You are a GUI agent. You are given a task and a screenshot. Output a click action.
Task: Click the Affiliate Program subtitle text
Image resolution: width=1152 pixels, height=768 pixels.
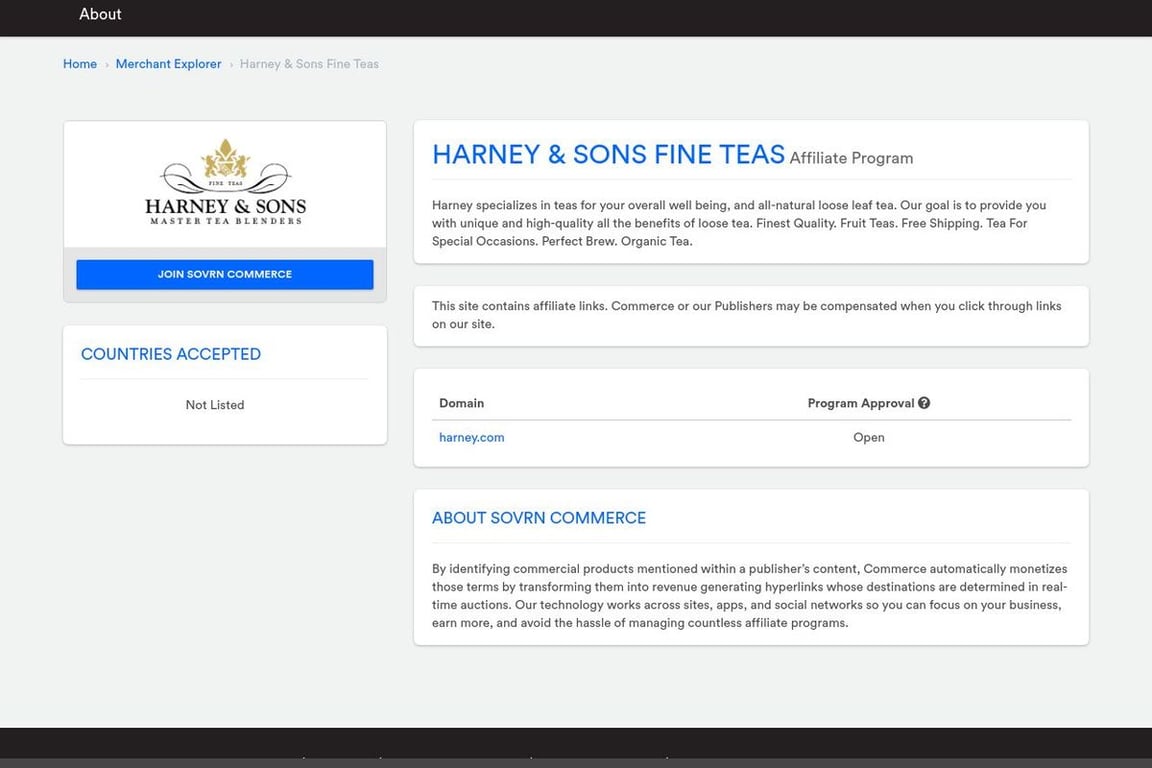pyautogui.click(x=852, y=158)
